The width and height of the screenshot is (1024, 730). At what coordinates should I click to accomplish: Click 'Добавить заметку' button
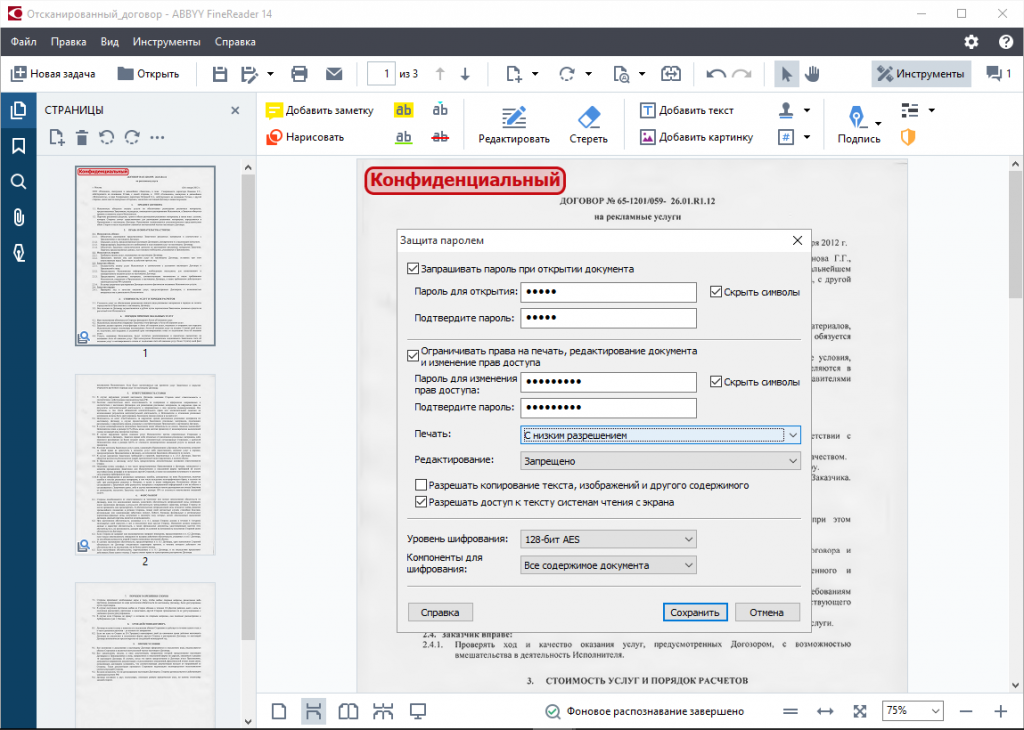320,110
